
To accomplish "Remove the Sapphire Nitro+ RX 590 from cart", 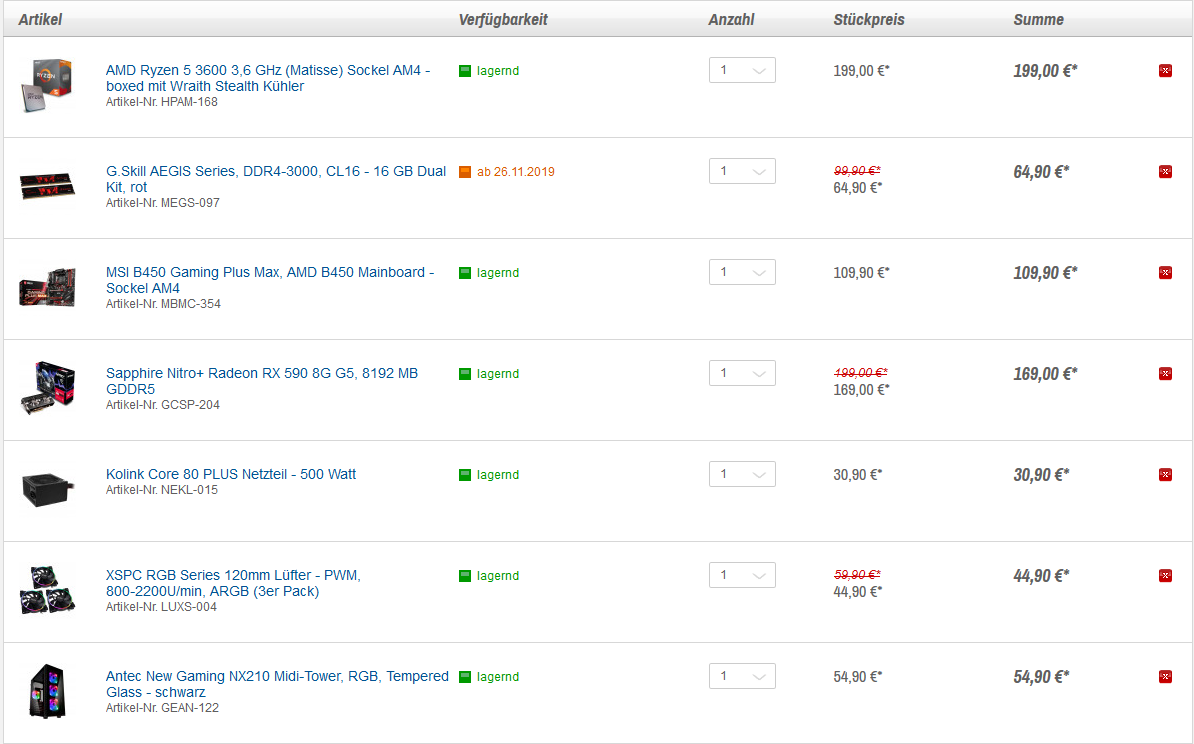I will [1165, 374].
